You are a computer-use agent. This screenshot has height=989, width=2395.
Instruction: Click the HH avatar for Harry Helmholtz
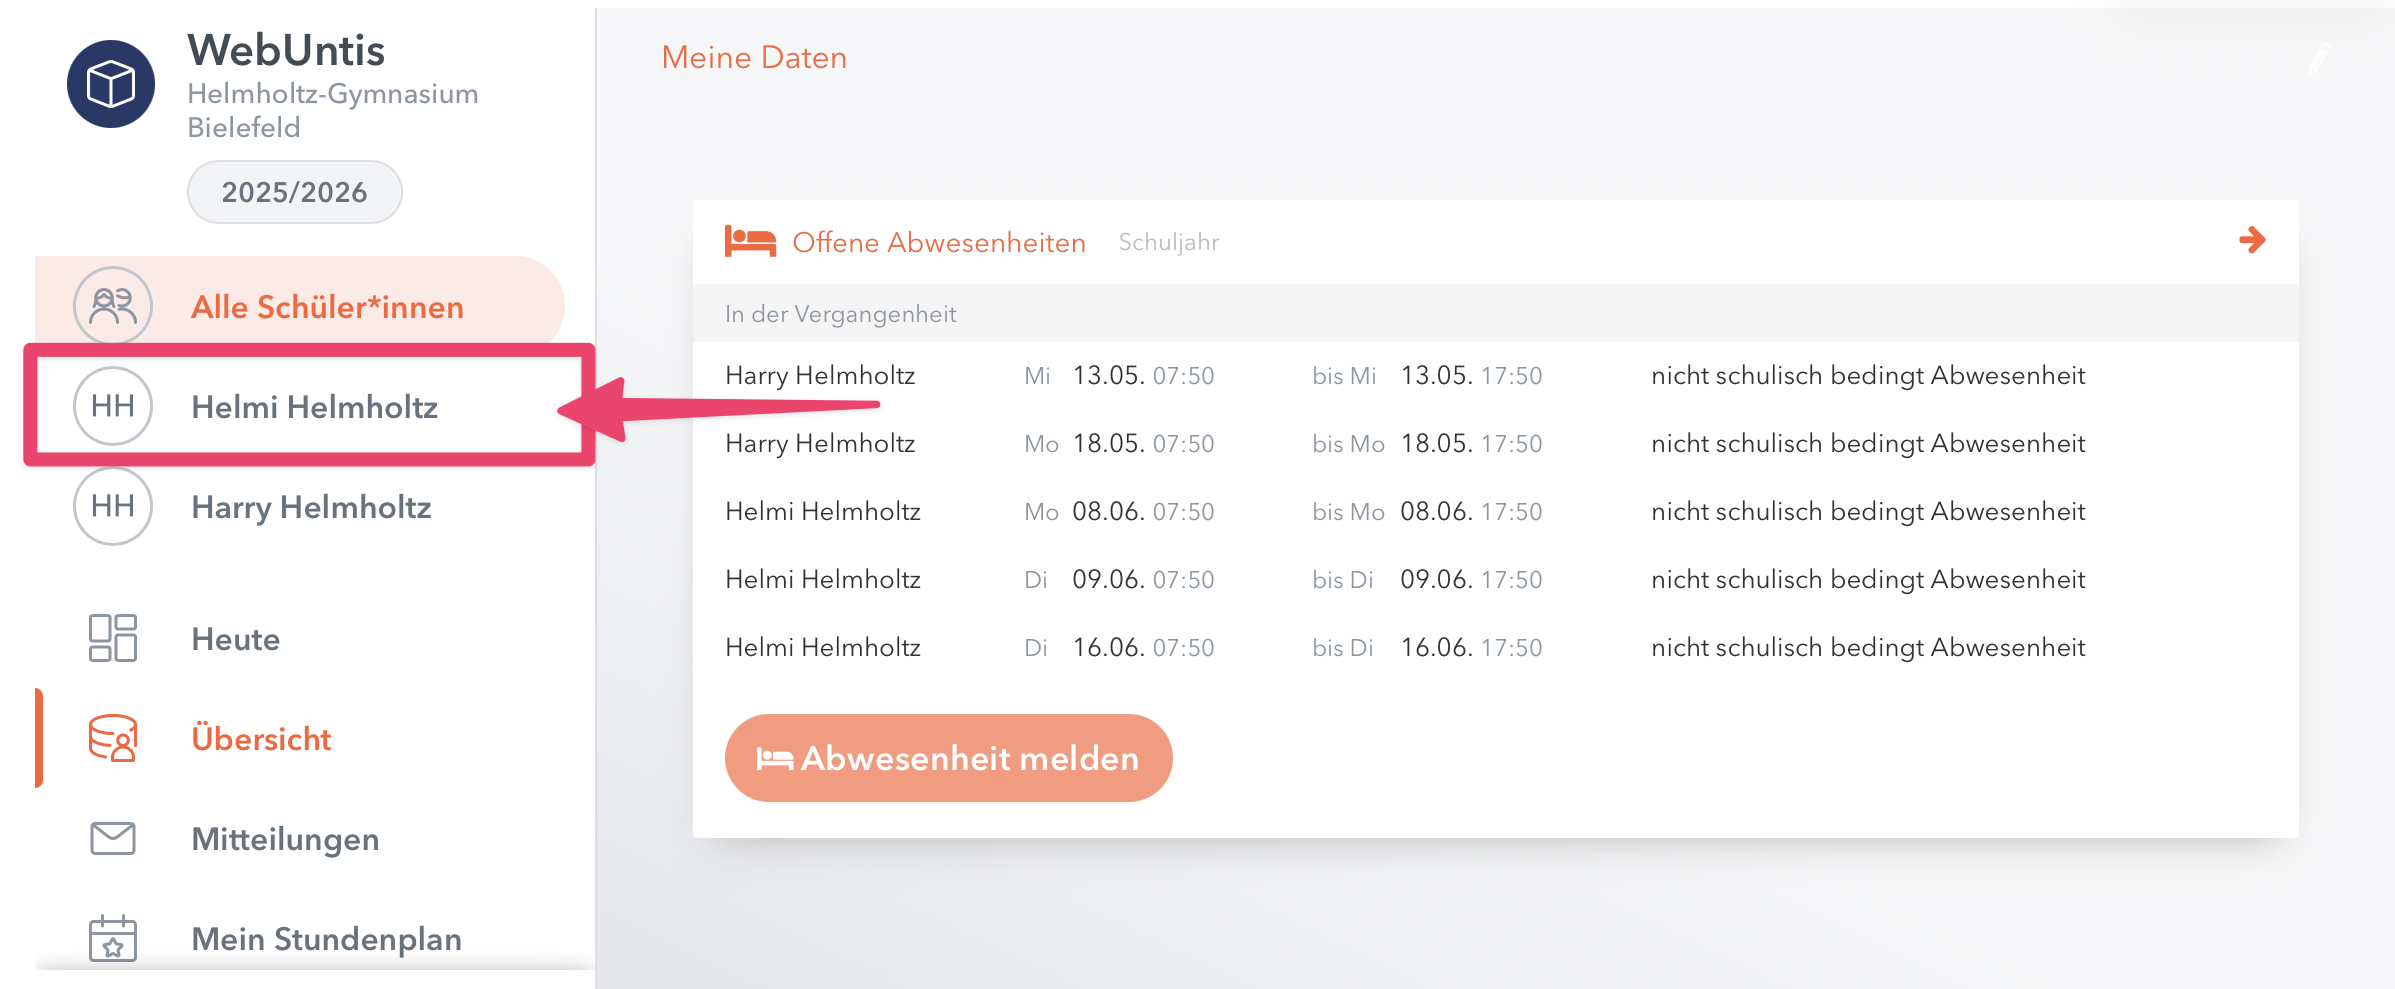point(113,506)
